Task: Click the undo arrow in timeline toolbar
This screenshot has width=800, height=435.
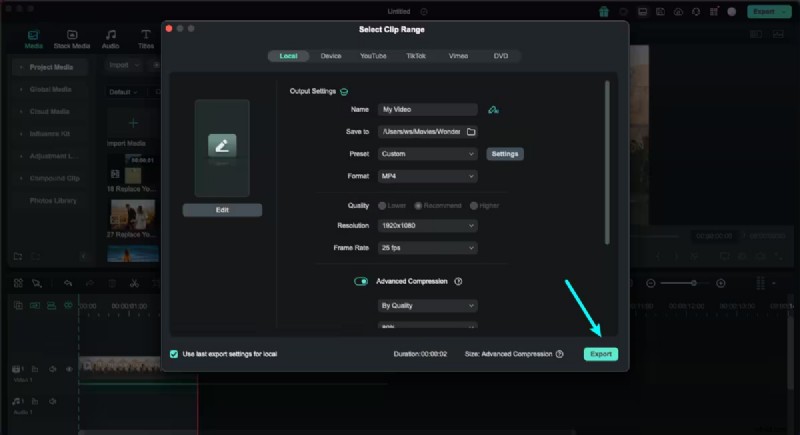Action: [68, 283]
